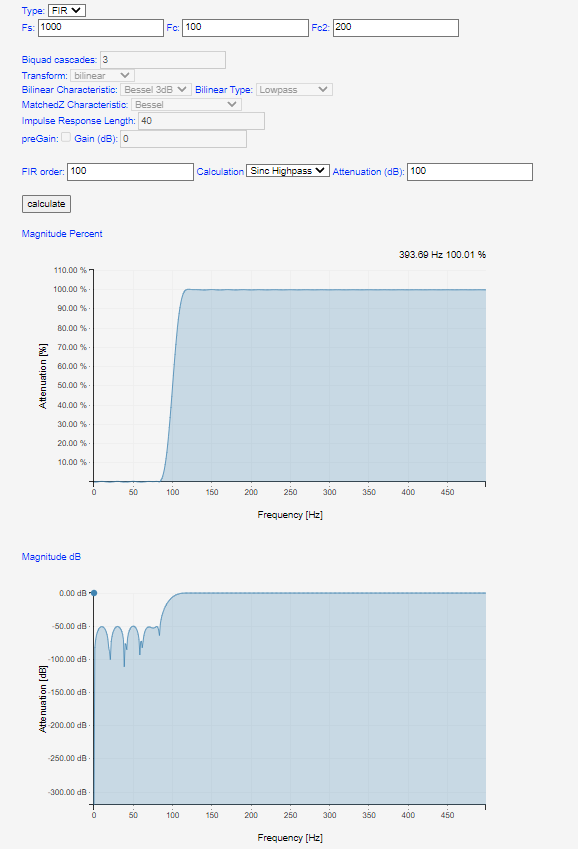Click the calculate button
This screenshot has height=849, width=578.
47,204
